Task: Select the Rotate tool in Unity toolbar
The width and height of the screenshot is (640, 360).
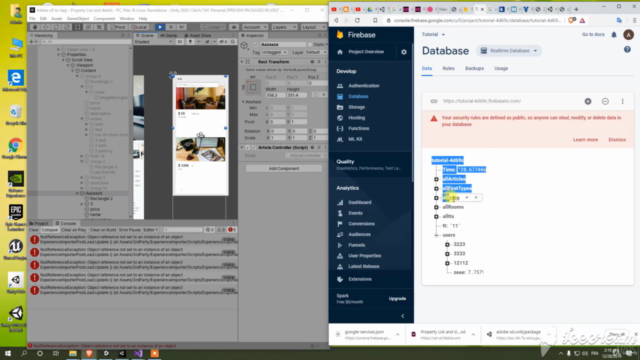Action: 56,27
